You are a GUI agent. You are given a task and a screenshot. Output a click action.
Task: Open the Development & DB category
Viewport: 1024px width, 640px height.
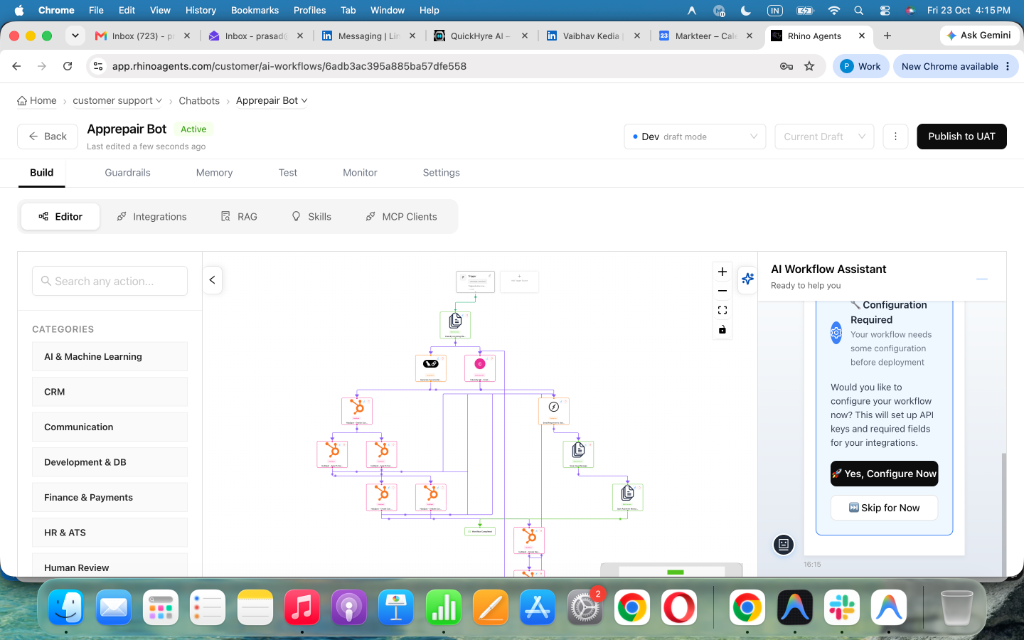click(110, 462)
